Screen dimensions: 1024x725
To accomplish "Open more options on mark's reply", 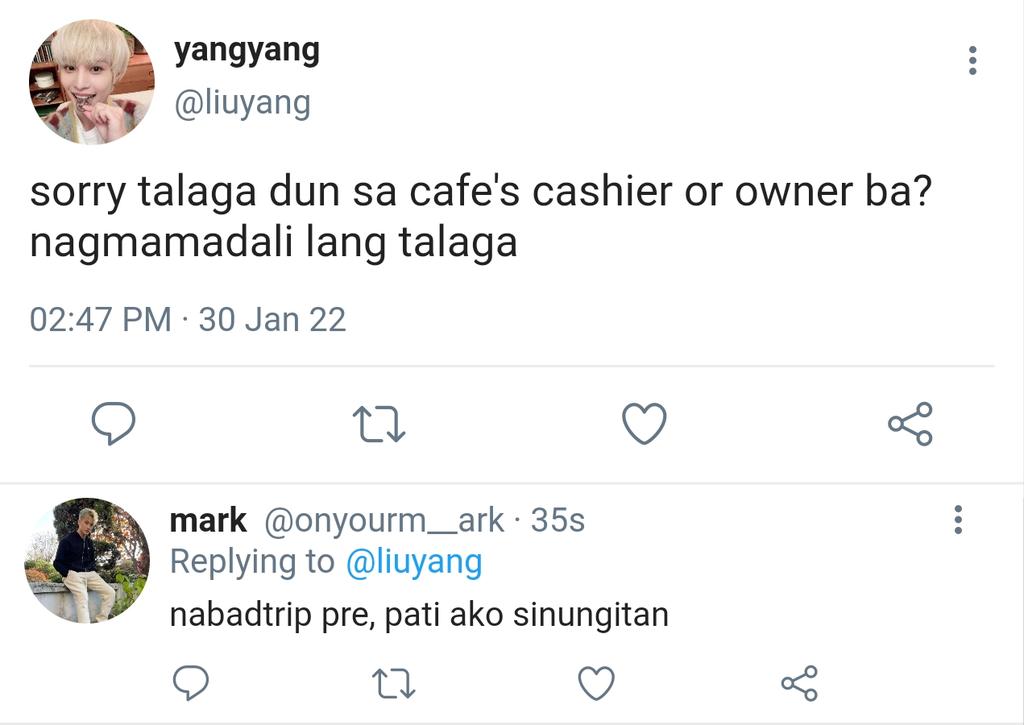I will pos(957,519).
